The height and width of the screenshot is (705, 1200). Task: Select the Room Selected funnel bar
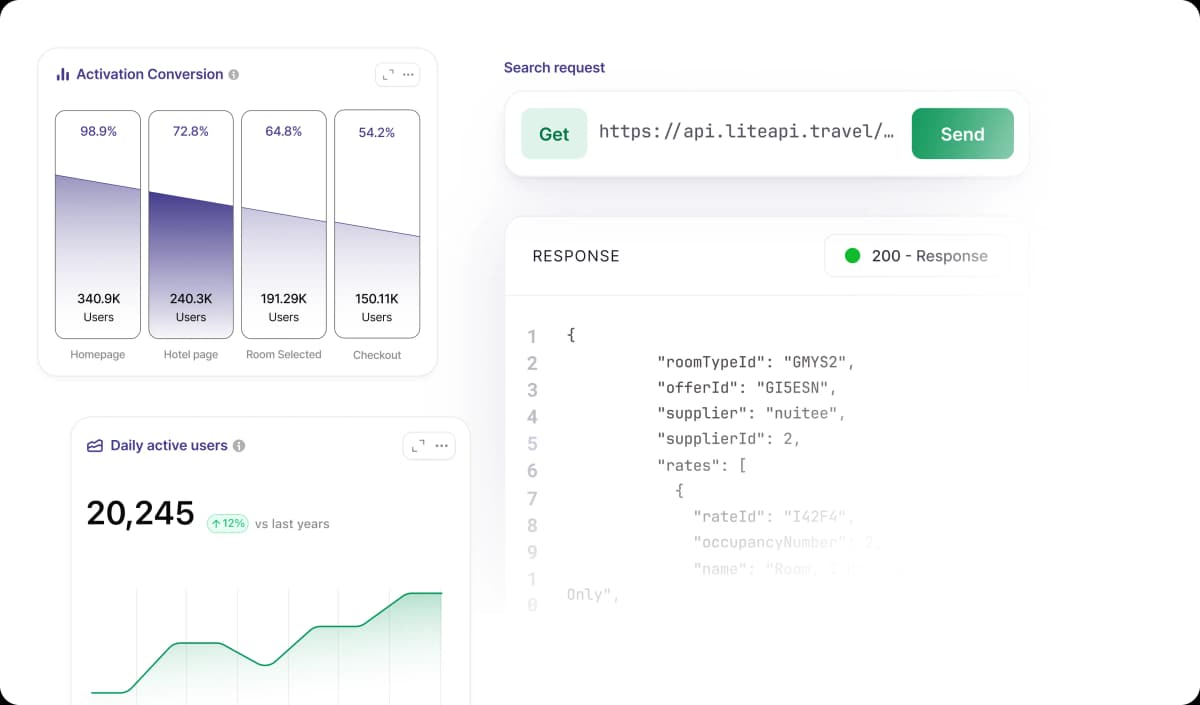[284, 225]
